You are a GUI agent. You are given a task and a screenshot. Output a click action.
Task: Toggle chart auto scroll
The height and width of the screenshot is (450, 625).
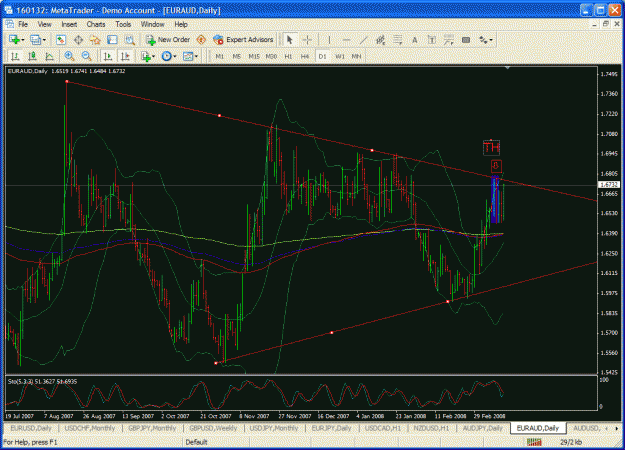pyautogui.click(x=108, y=56)
